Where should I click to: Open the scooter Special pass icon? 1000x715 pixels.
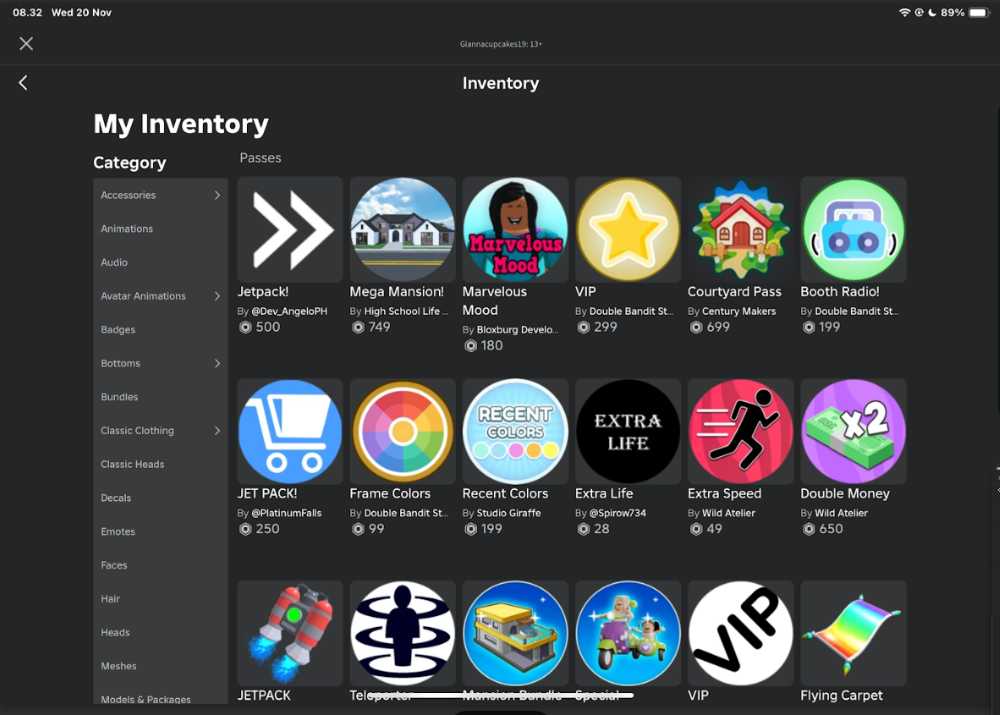628,633
